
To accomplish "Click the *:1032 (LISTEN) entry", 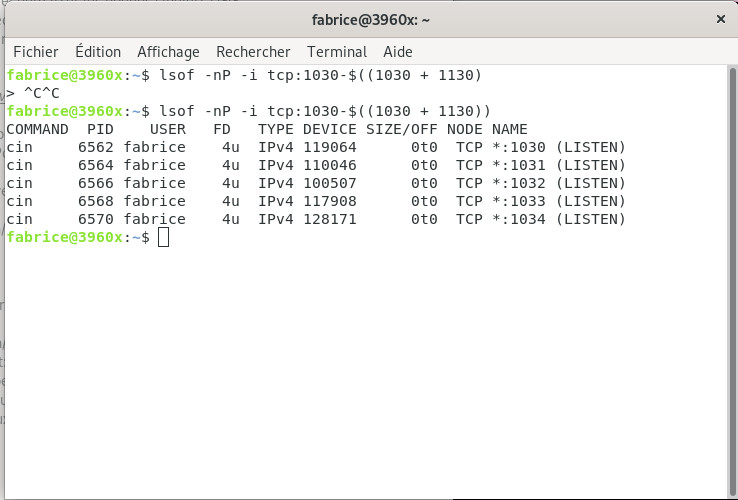I will click(558, 183).
